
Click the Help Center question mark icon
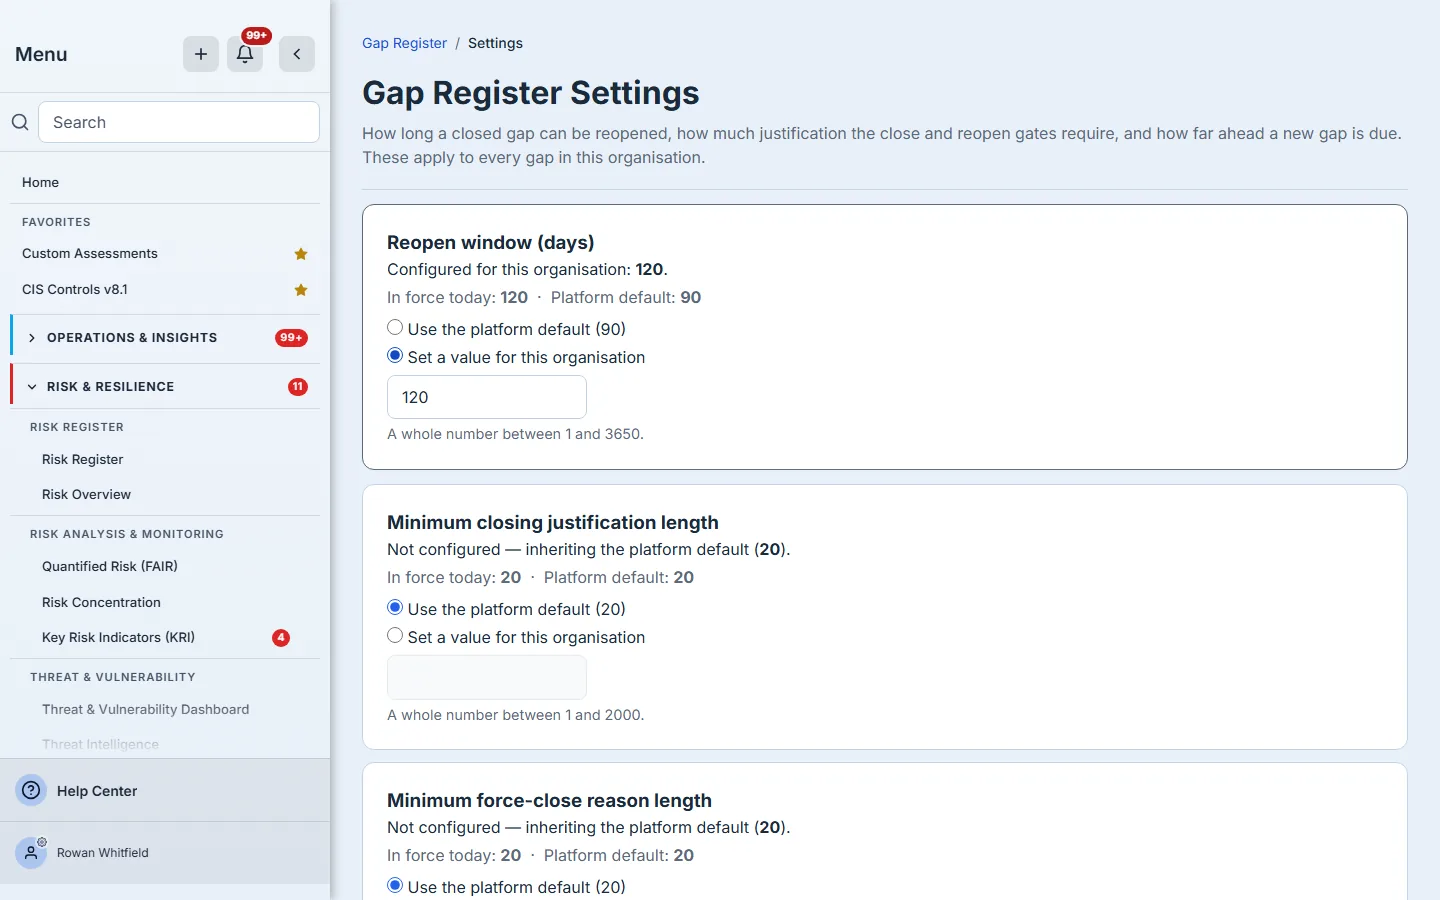[32, 790]
